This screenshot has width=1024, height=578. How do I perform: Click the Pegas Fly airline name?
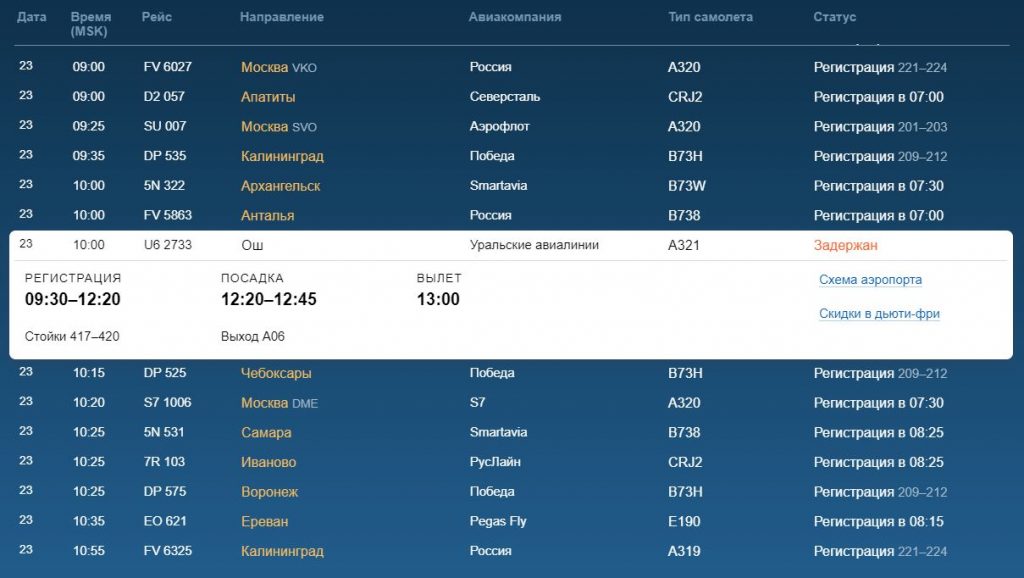(498, 521)
